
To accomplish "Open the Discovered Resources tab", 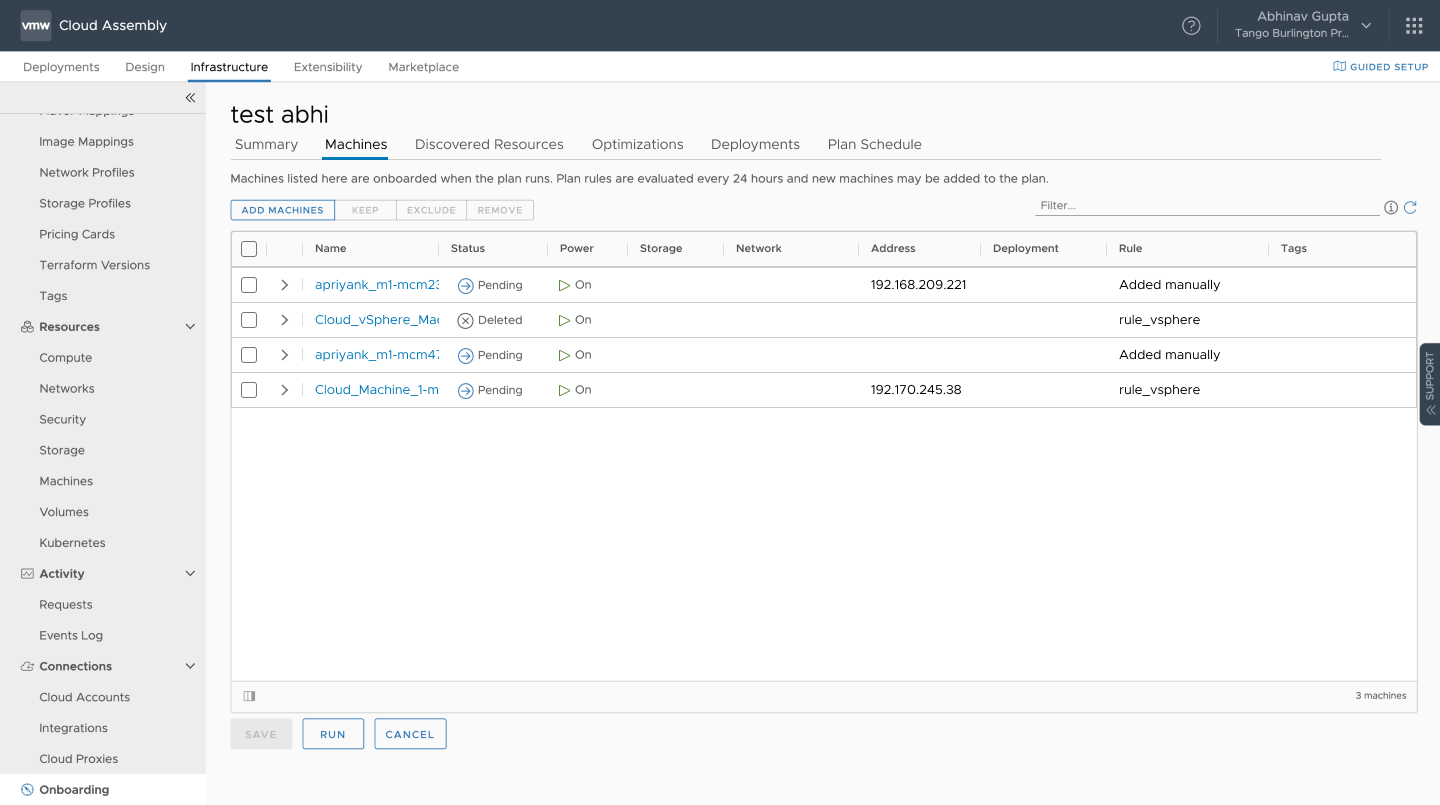I will (489, 144).
